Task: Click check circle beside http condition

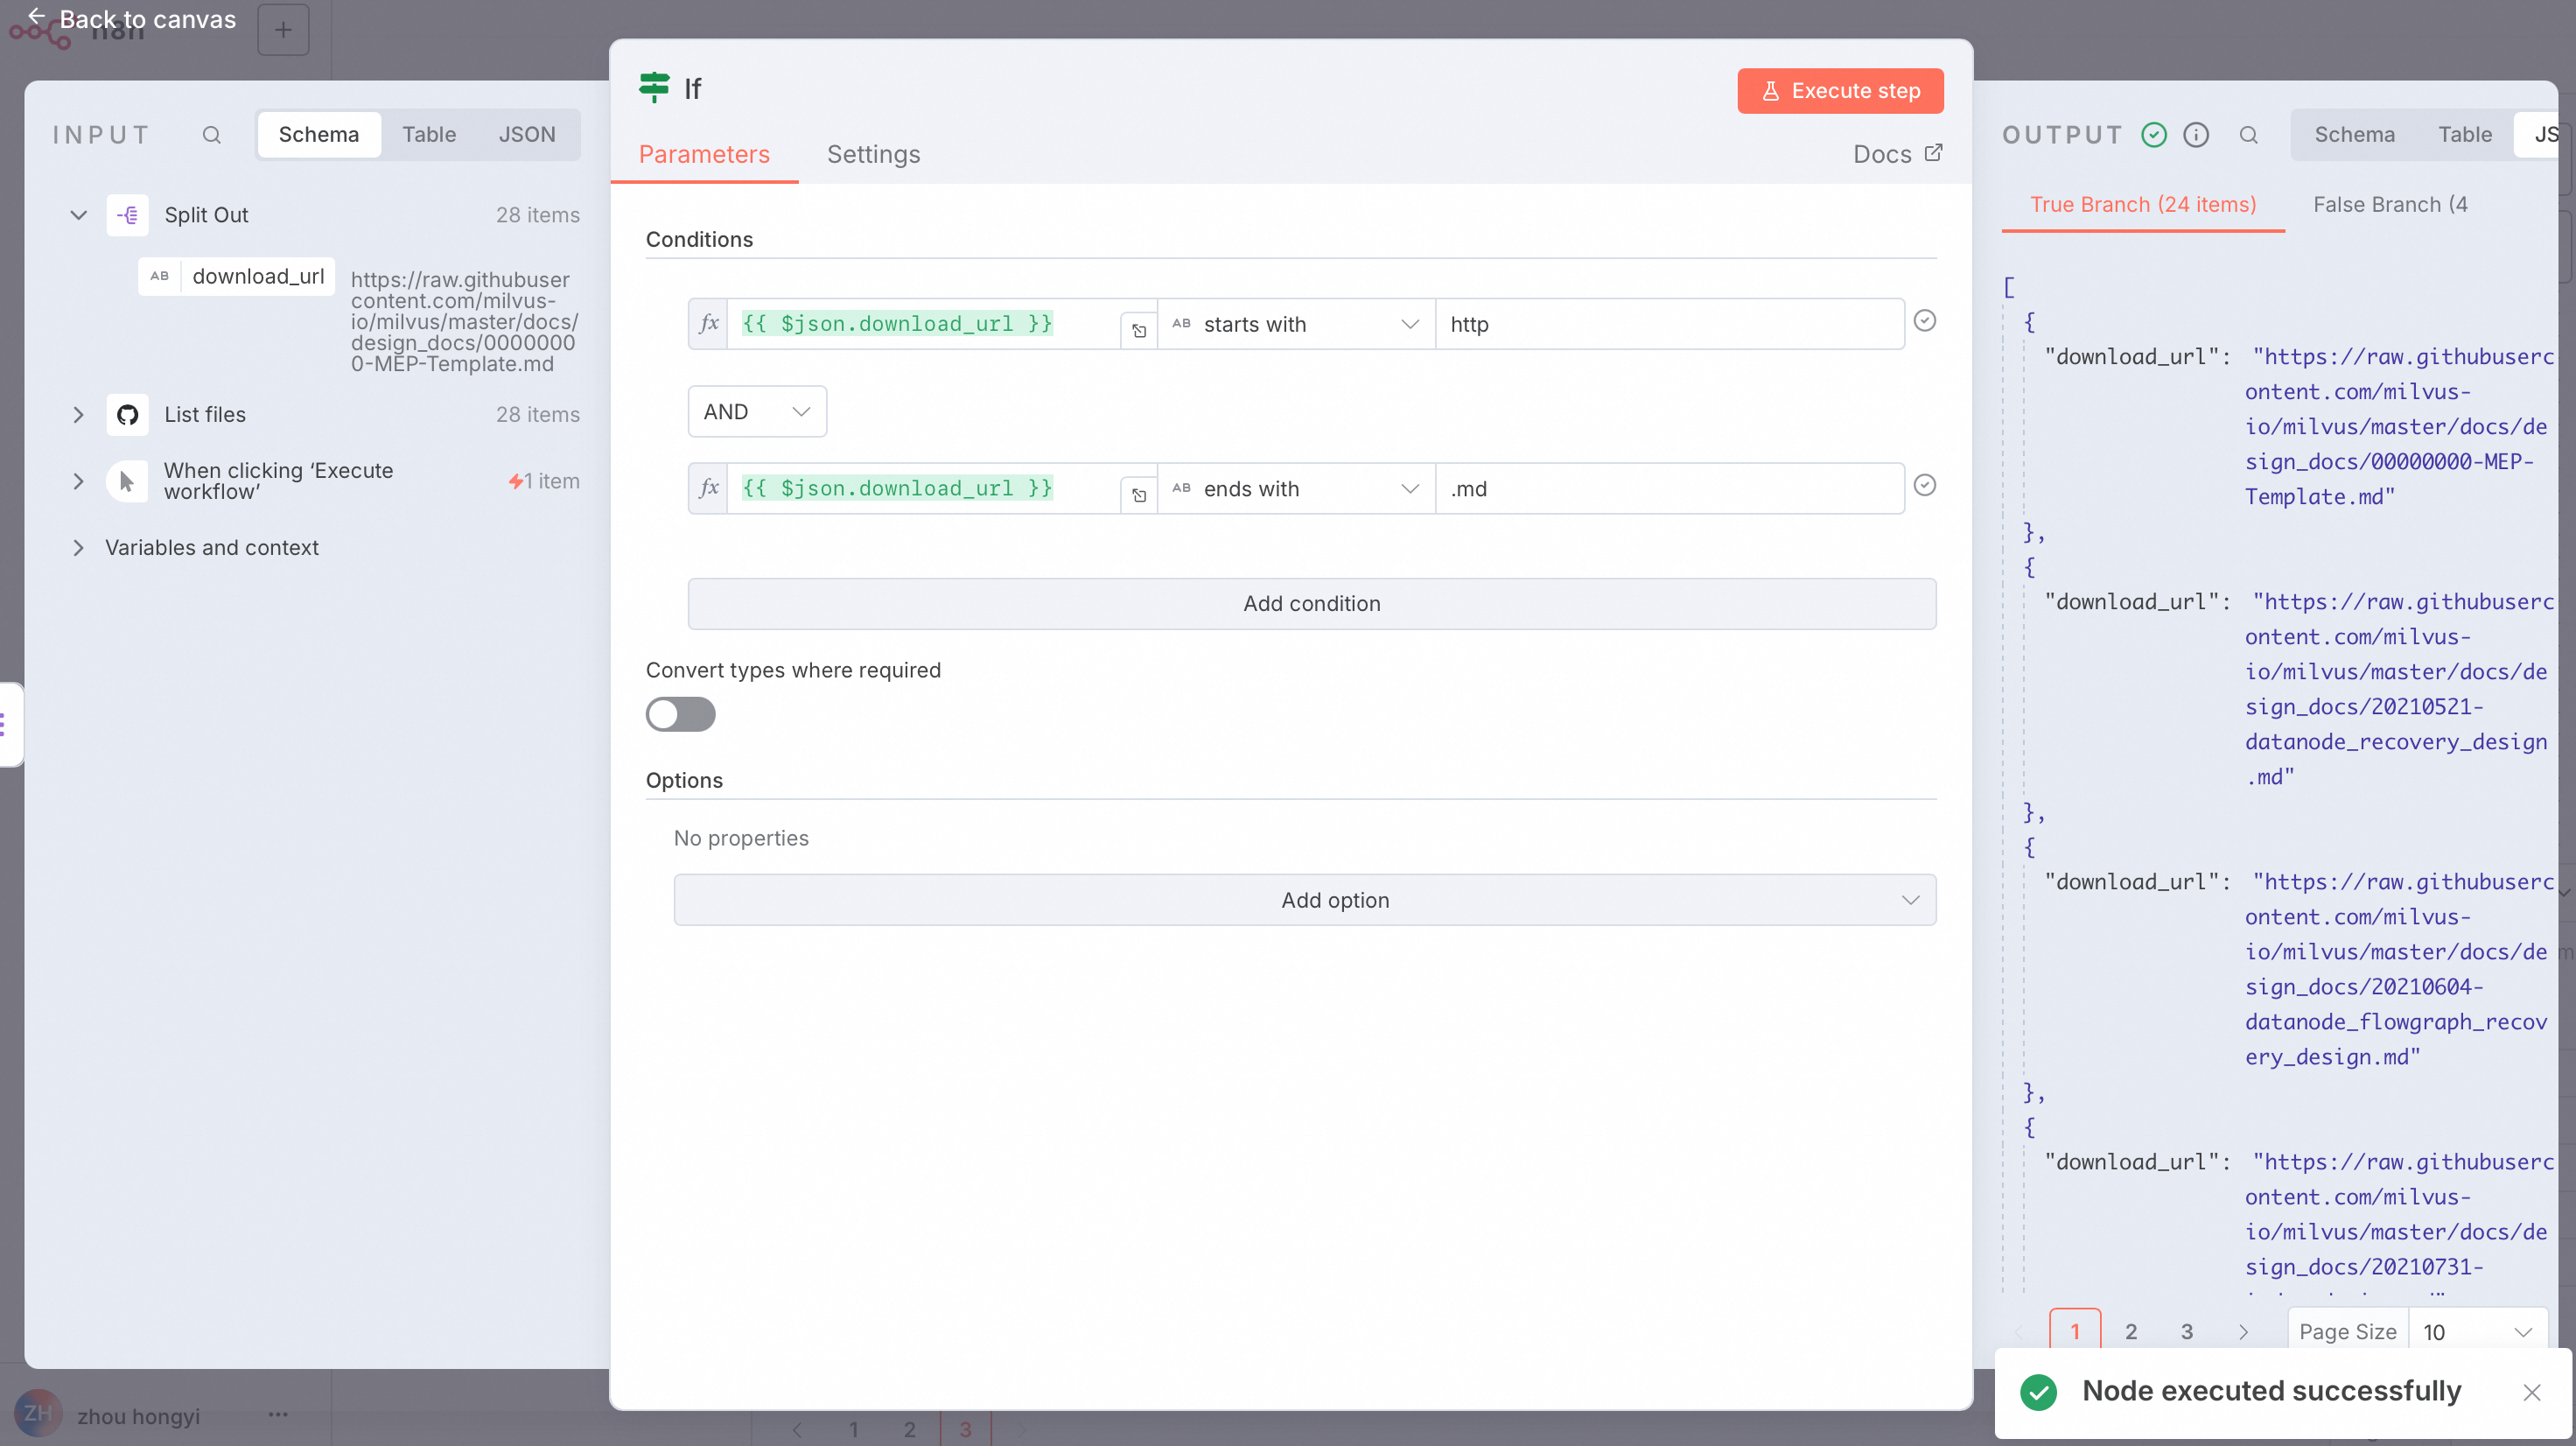Action: [x=1924, y=321]
